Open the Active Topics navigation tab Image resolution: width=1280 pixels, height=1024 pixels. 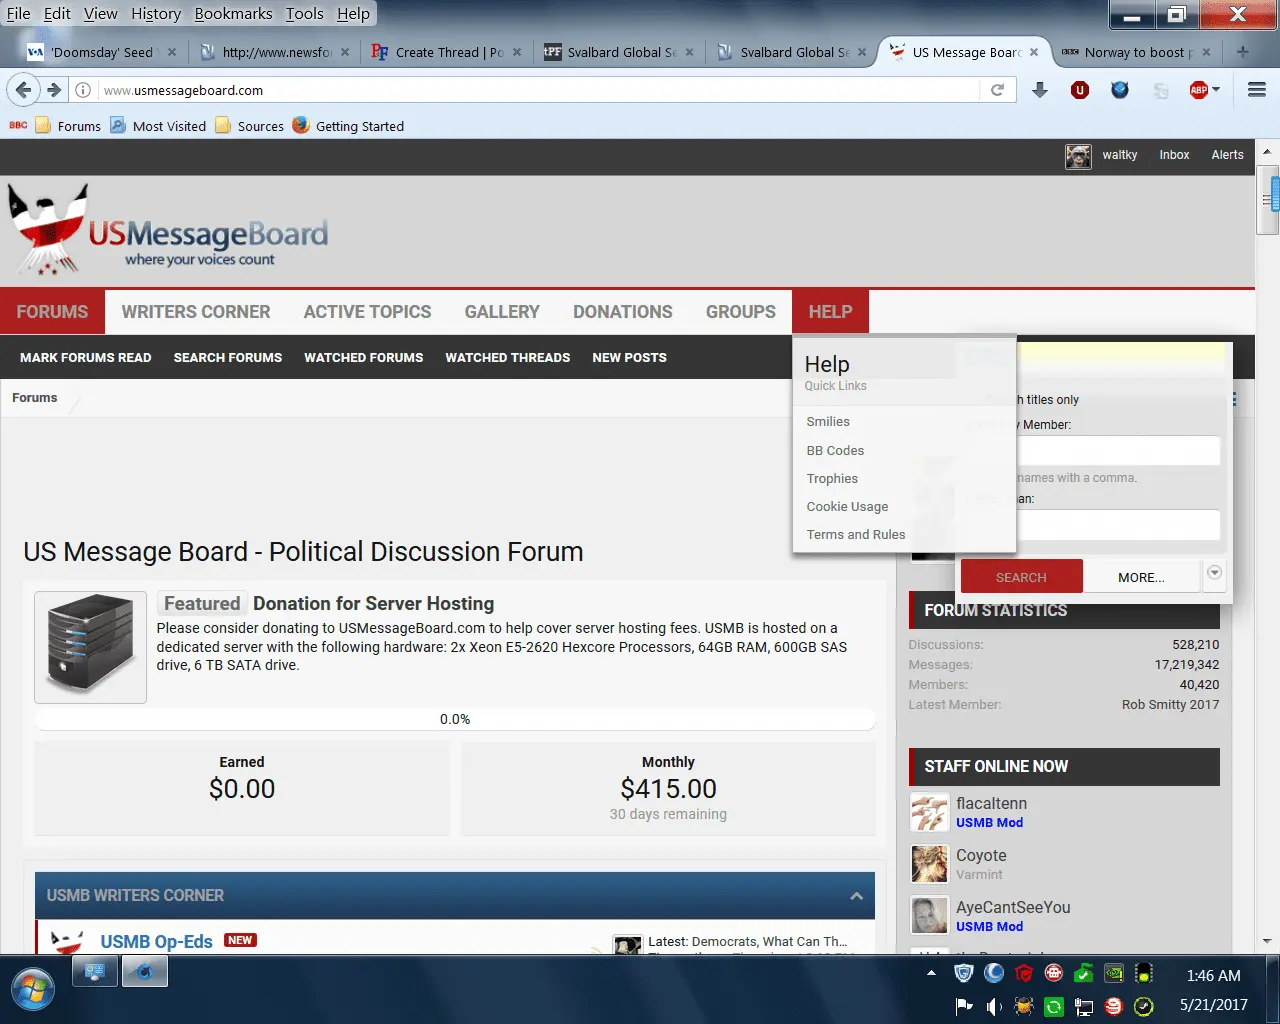click(367, 312)
